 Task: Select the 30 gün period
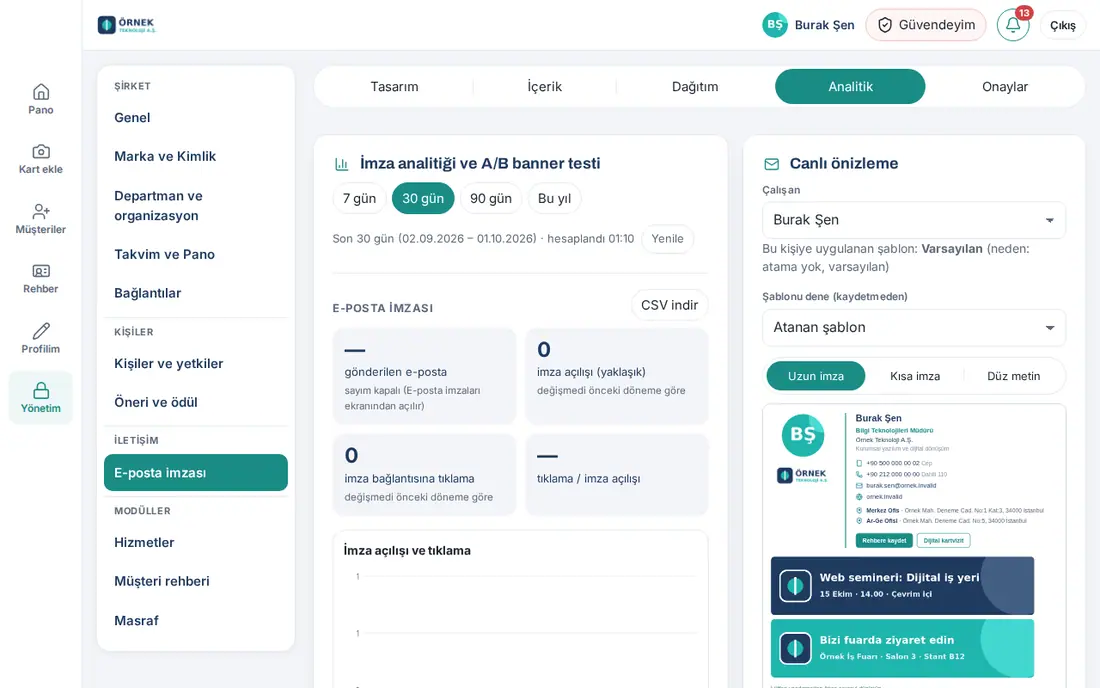tap(423, 198)
